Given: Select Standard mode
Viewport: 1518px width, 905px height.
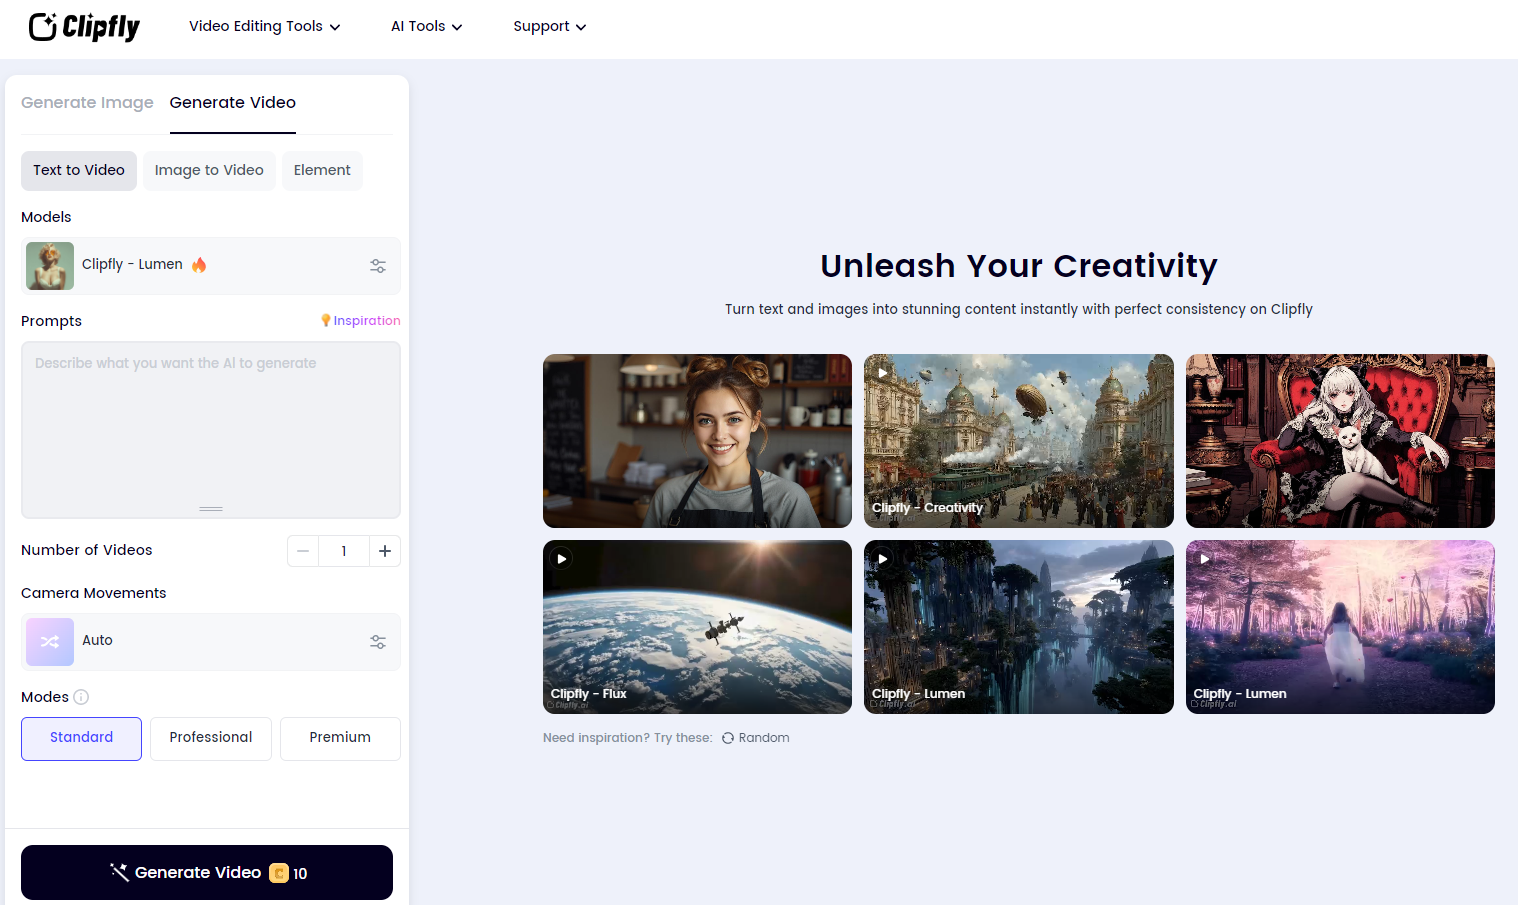Looking at the screenshot, I should (x=81, y=738).
